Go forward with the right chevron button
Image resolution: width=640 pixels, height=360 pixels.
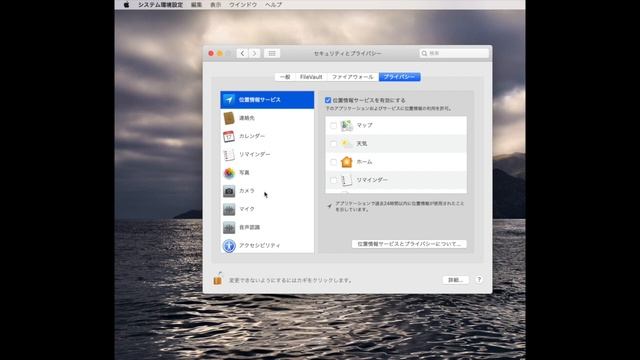tap(255, 53)
